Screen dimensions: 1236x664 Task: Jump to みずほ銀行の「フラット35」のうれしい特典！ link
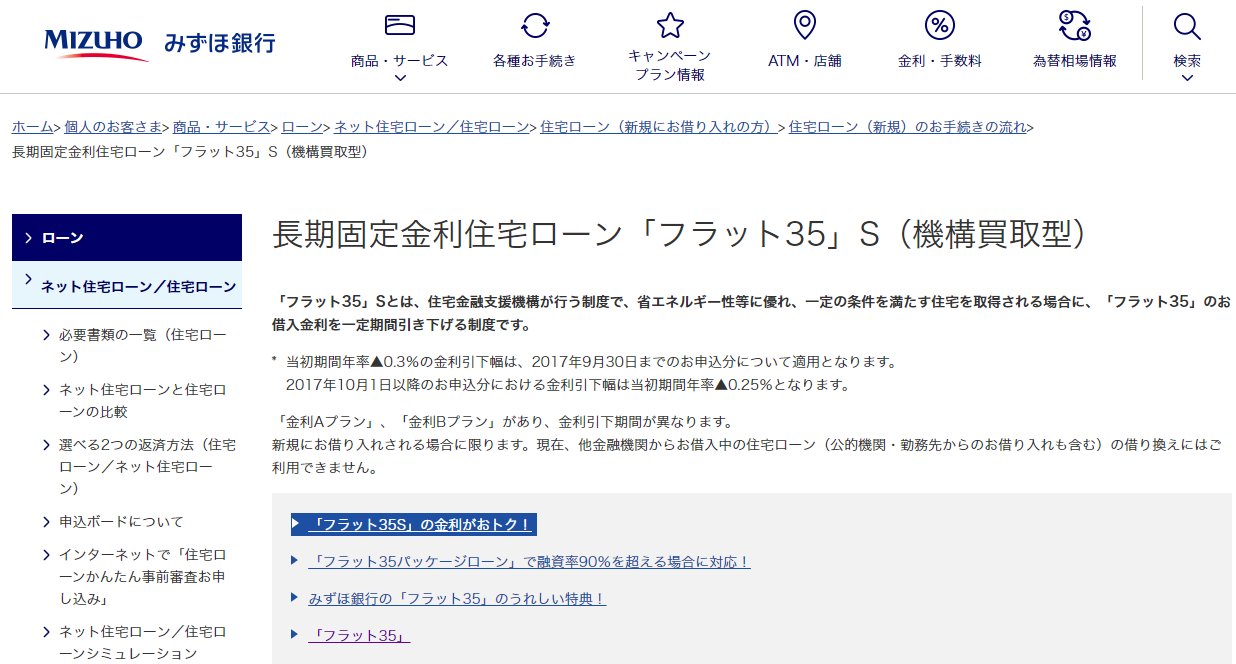pyautogui.click(x=457, y=599)
